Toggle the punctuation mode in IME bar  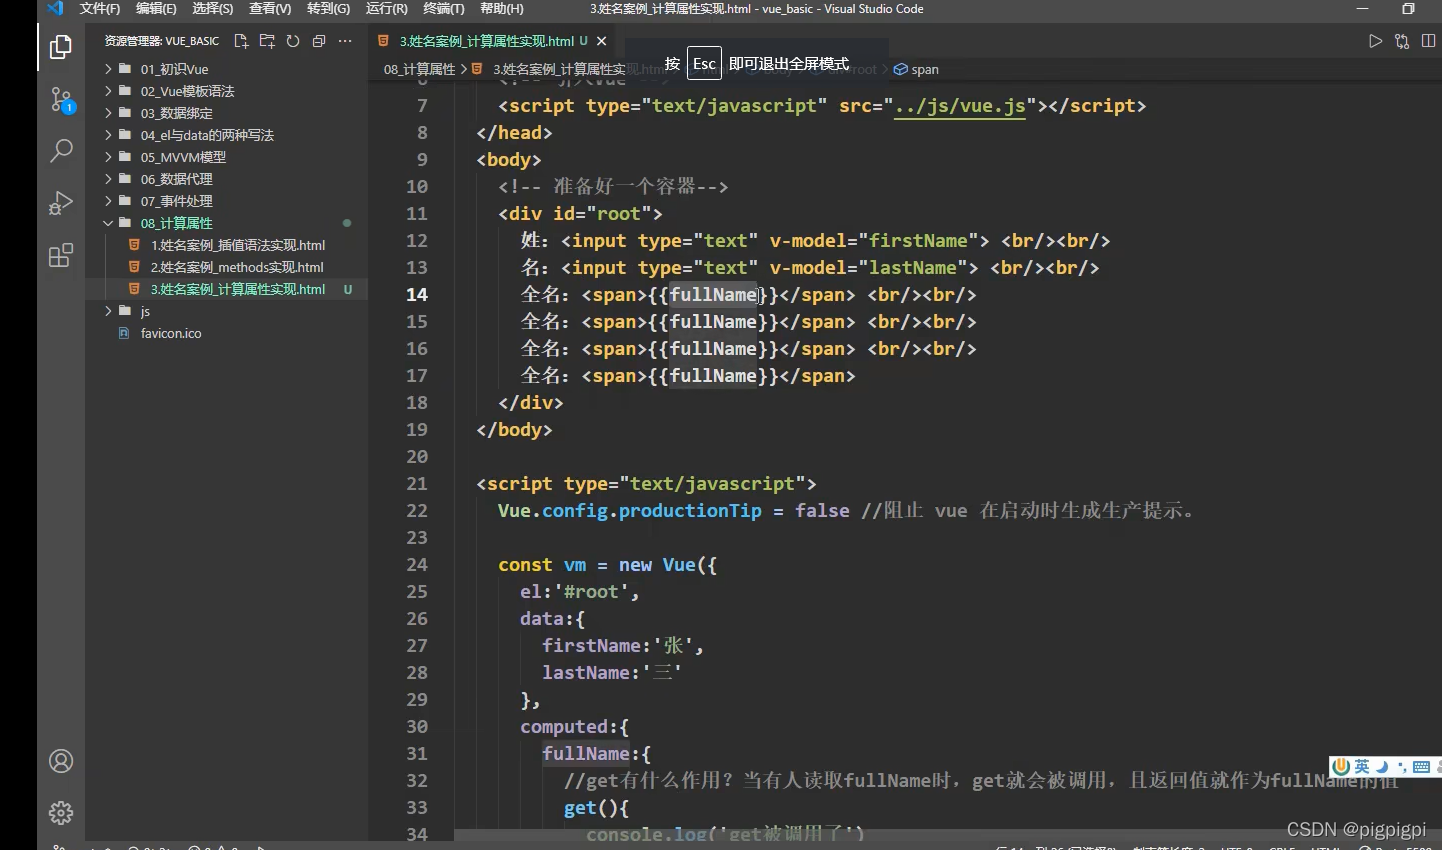(1402, 767)
